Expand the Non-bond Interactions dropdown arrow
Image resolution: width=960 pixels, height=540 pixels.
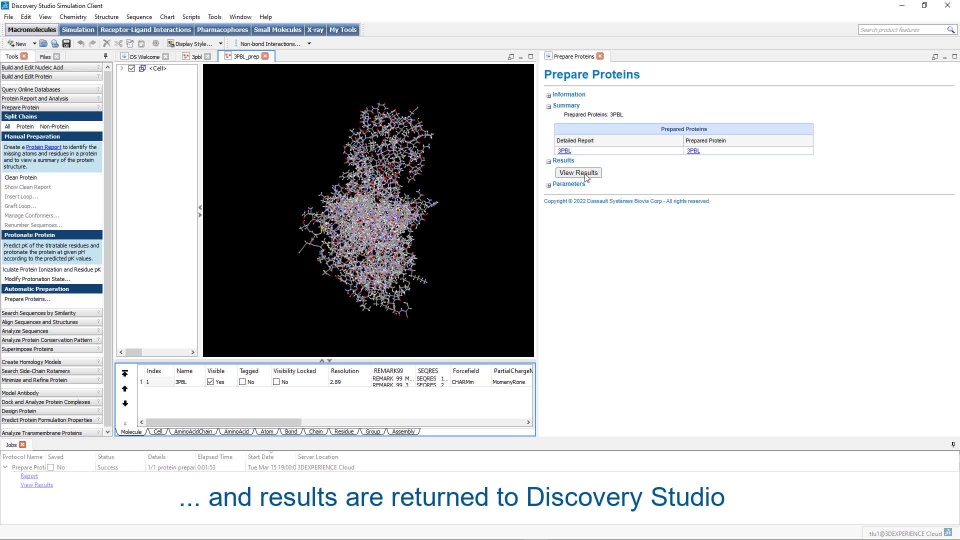click(x=309, y=43)
